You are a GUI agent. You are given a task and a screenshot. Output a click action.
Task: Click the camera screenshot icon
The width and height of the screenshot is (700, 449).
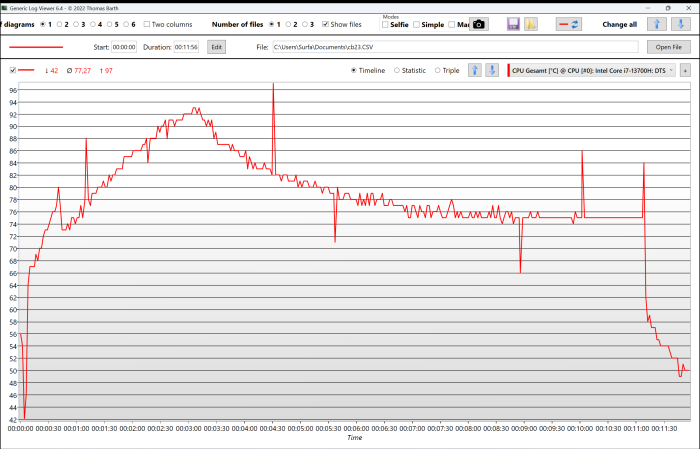[x=479, y=25]
